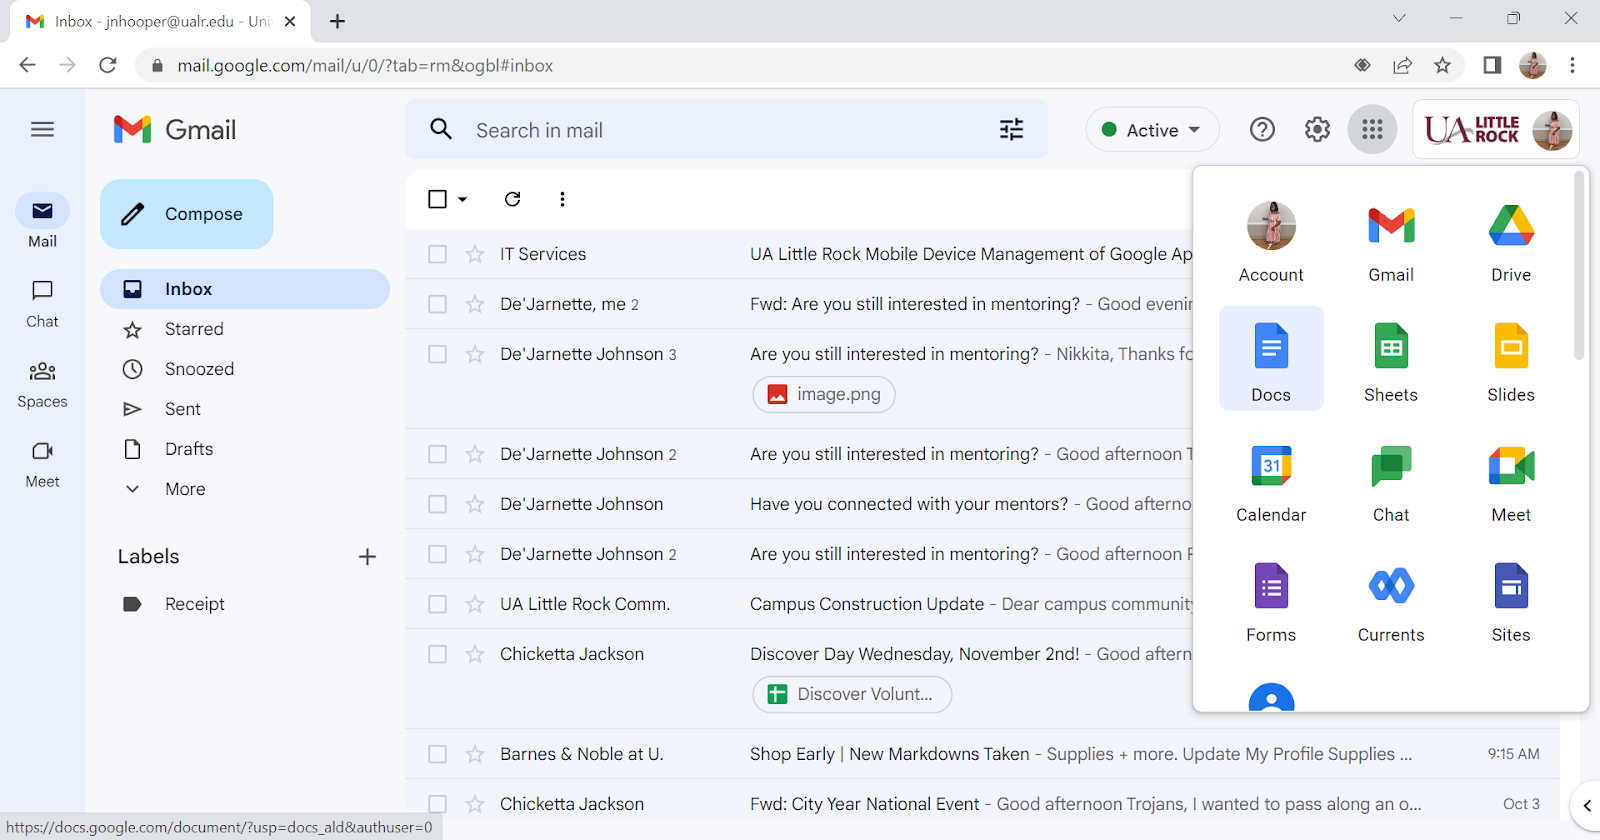Open the Active status dropdown
The height and width of the screenshot is (840, 1600).
coord(1152,130)
